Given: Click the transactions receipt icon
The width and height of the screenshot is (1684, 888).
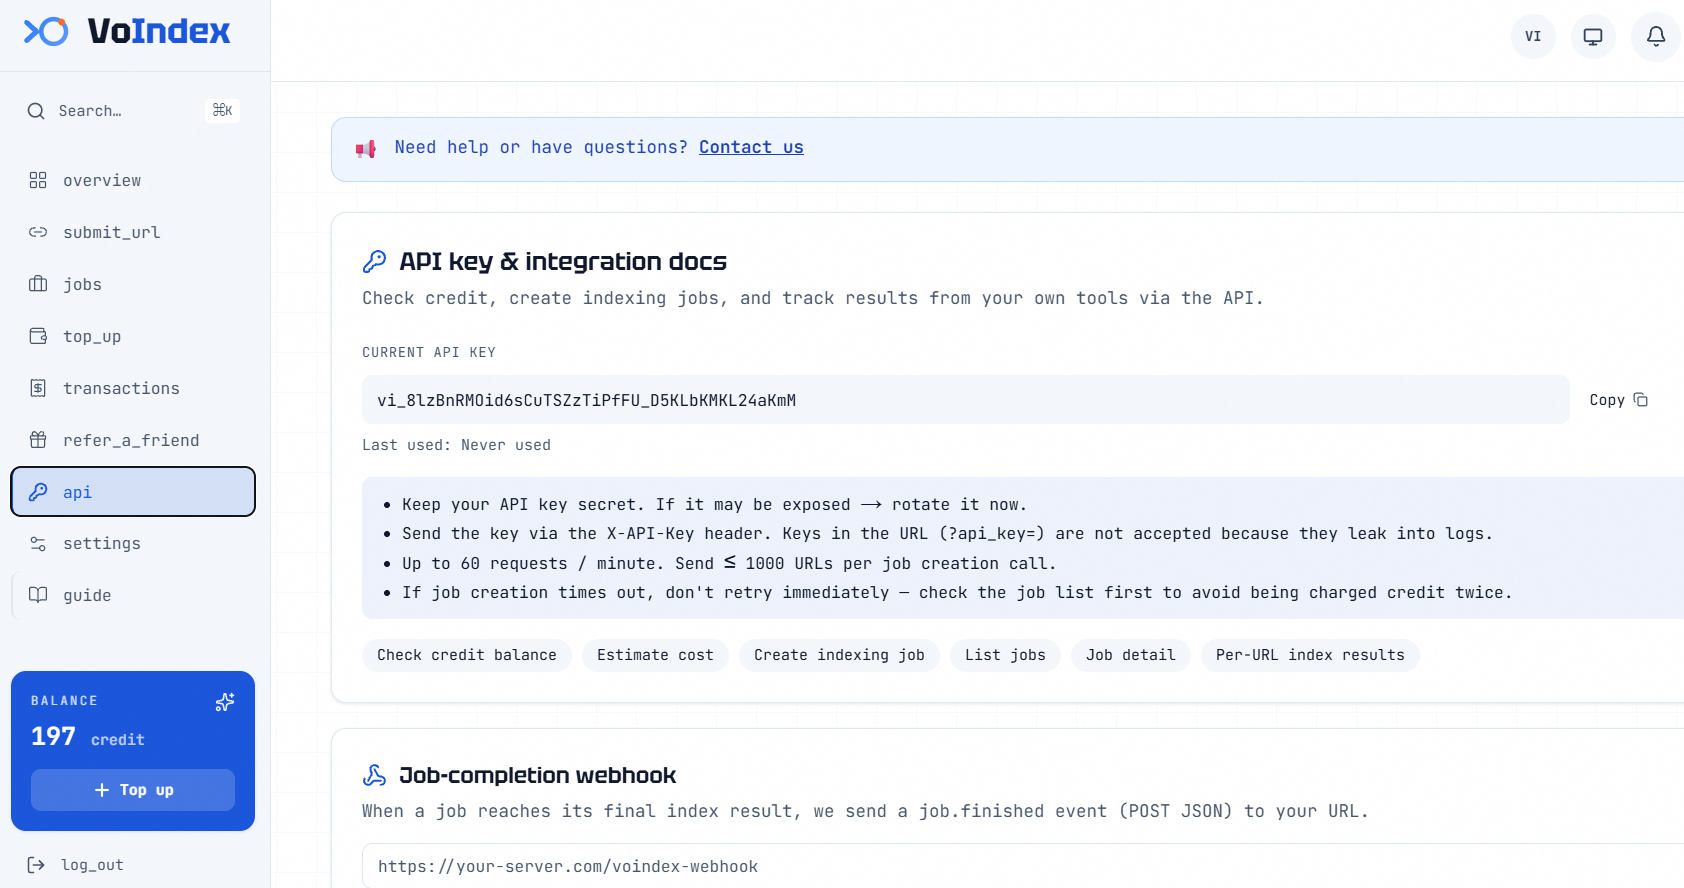Looking at the screenshot, I should tap(38, 388).
